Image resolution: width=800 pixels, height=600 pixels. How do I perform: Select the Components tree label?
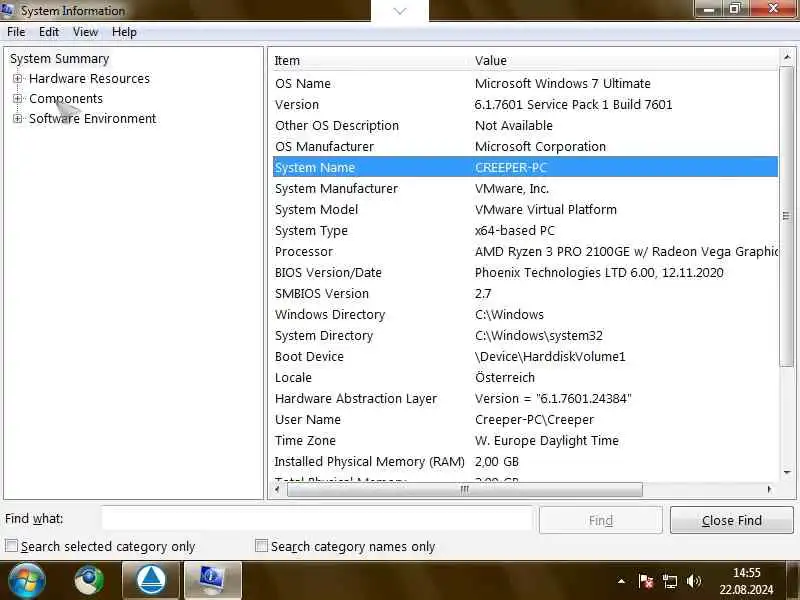point(66,98)
